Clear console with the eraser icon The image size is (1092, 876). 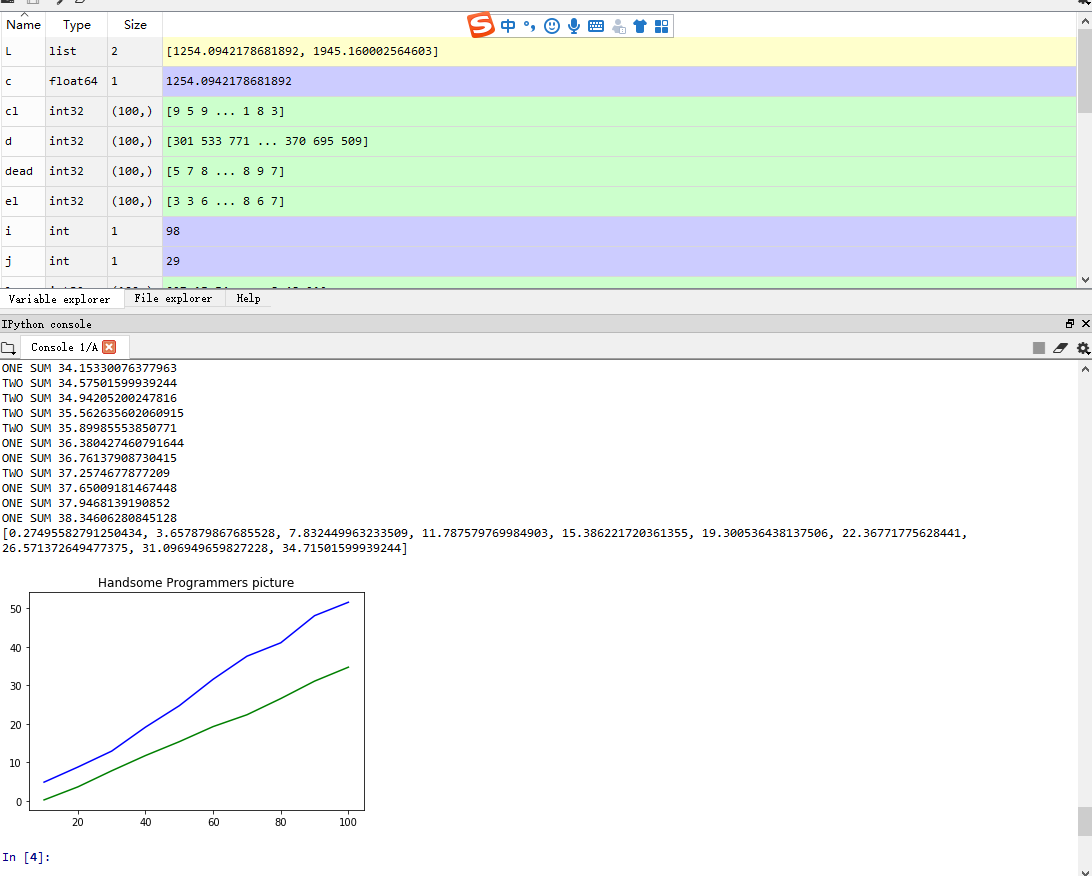click(x=1060, y=347)
